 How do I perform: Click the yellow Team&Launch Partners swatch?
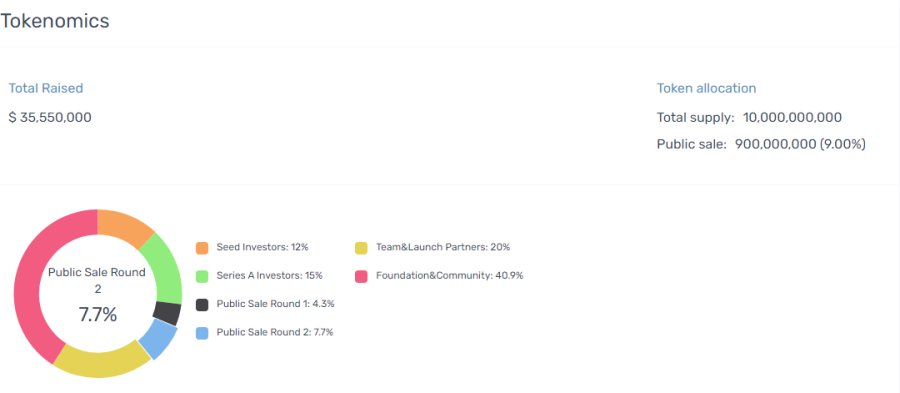361,248
